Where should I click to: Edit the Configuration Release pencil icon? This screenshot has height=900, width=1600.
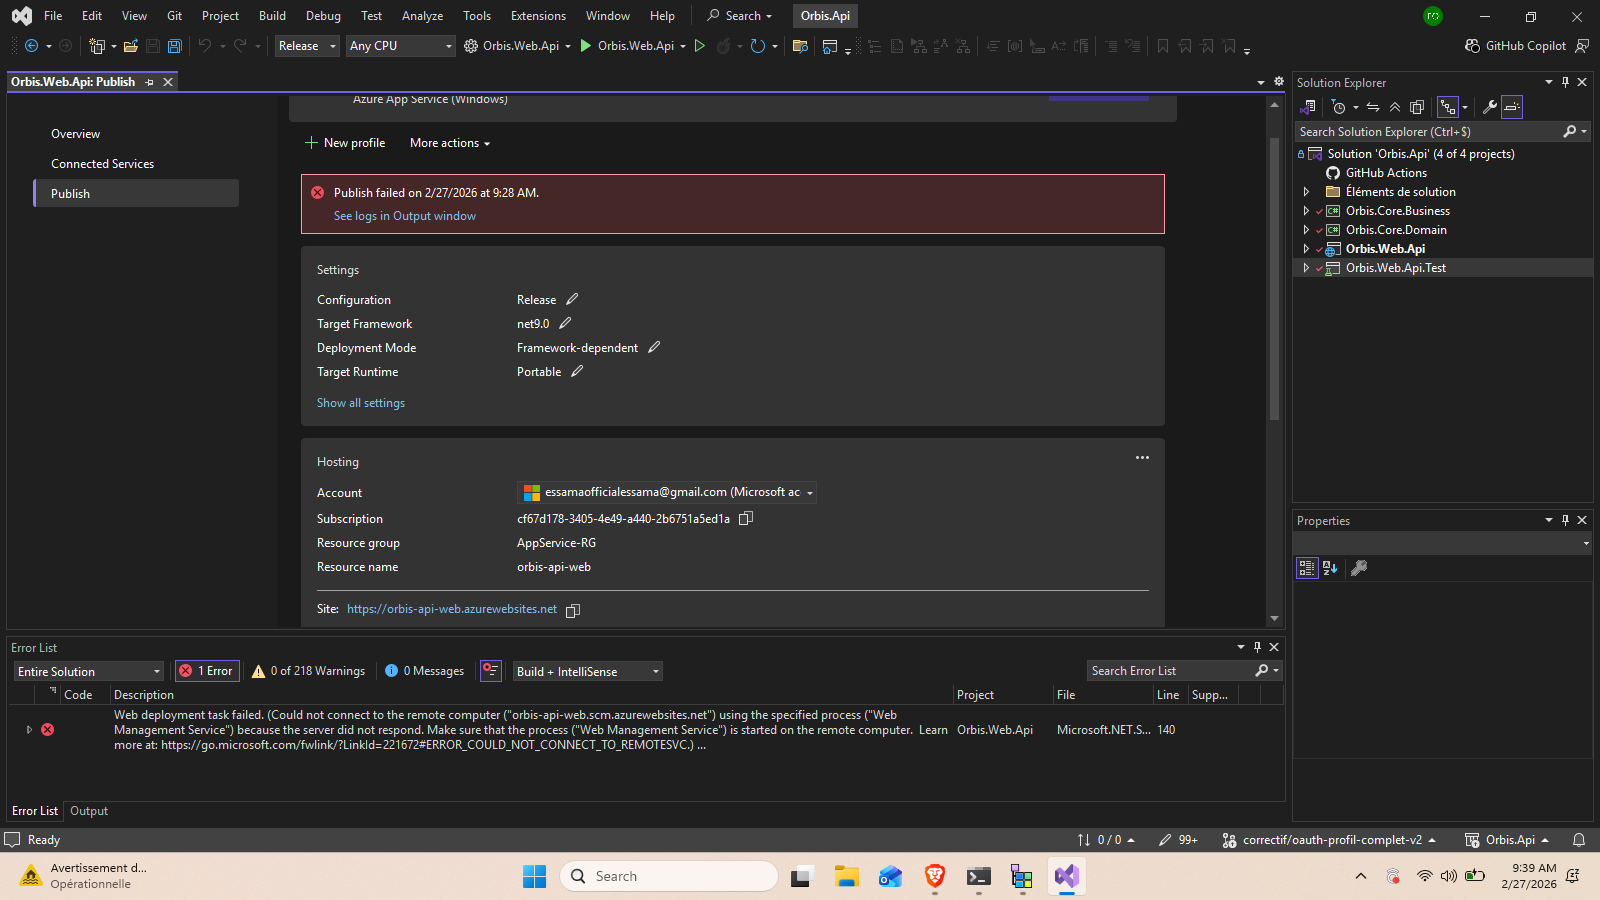pos(572,299)
